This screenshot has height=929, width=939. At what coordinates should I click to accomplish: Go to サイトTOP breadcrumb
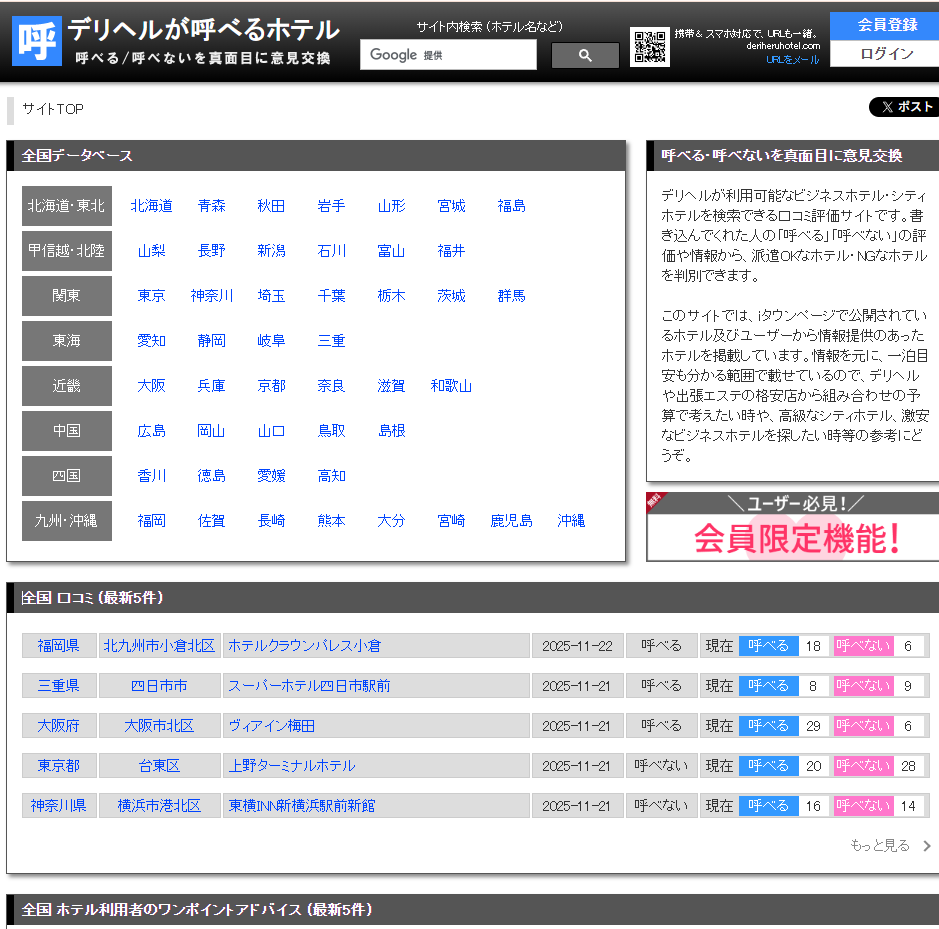(53, 109)
